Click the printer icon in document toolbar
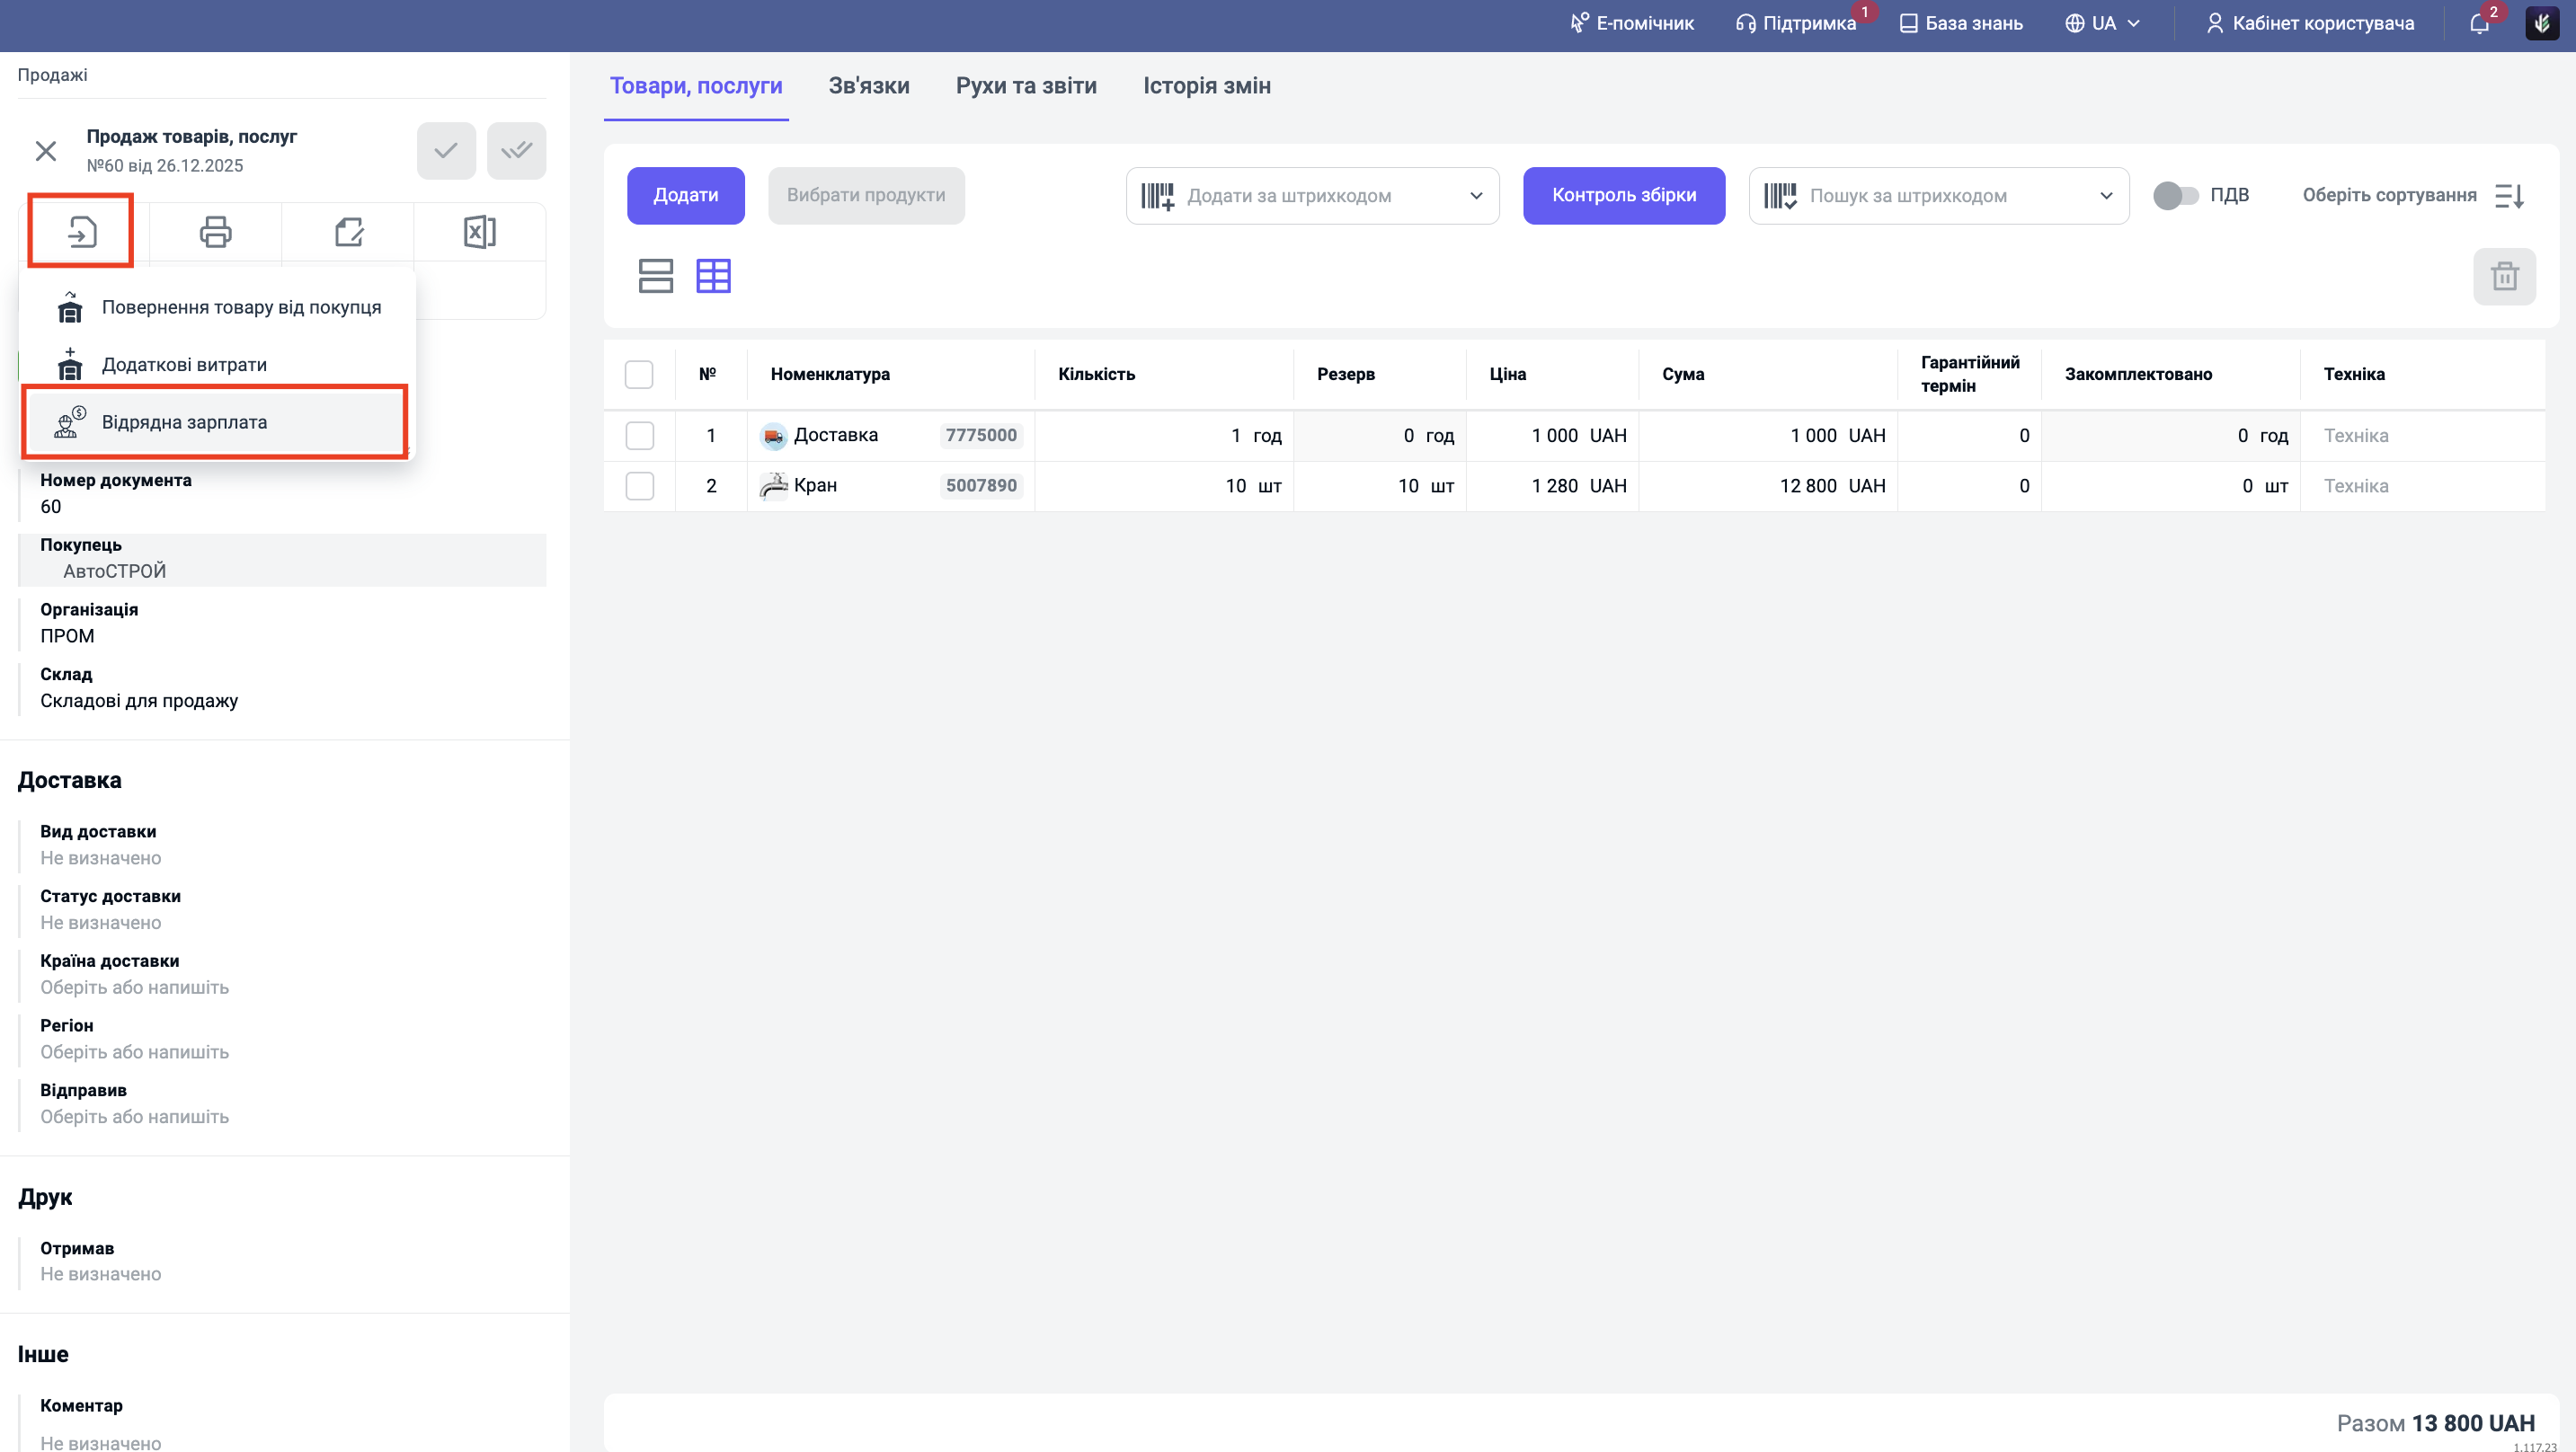This screenshot has width=2576, height=1452. click(x=215, y=232)
